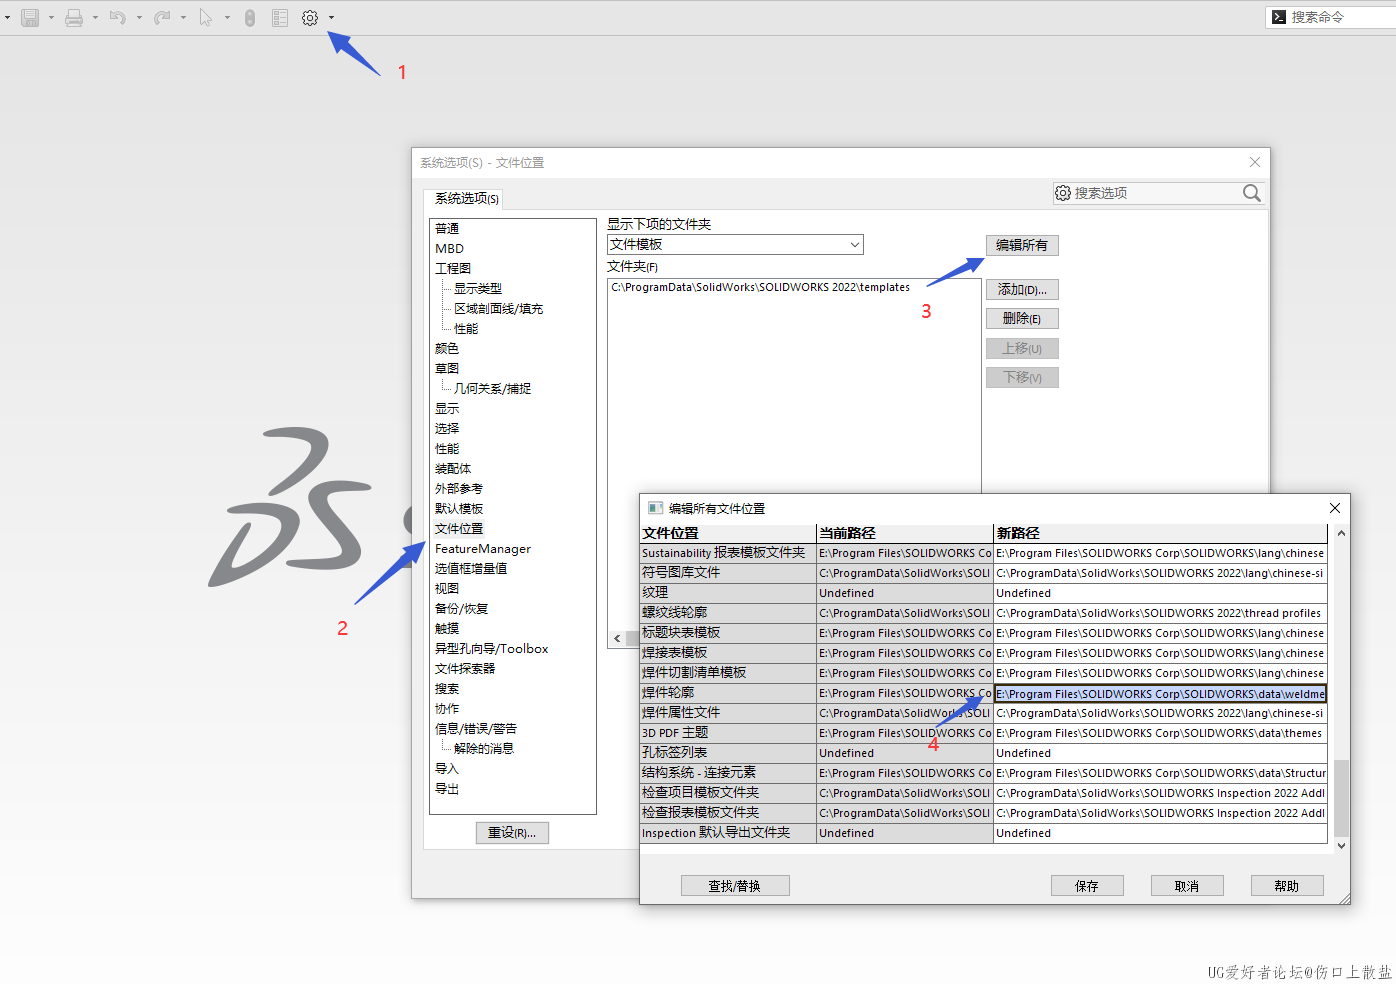
Task: Click the Rebuild traffic-light icon
Action: point(250,18)
